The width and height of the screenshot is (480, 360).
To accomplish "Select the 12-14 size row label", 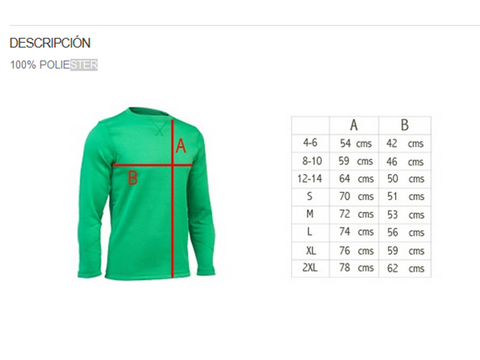I will (x=310, y=179).
